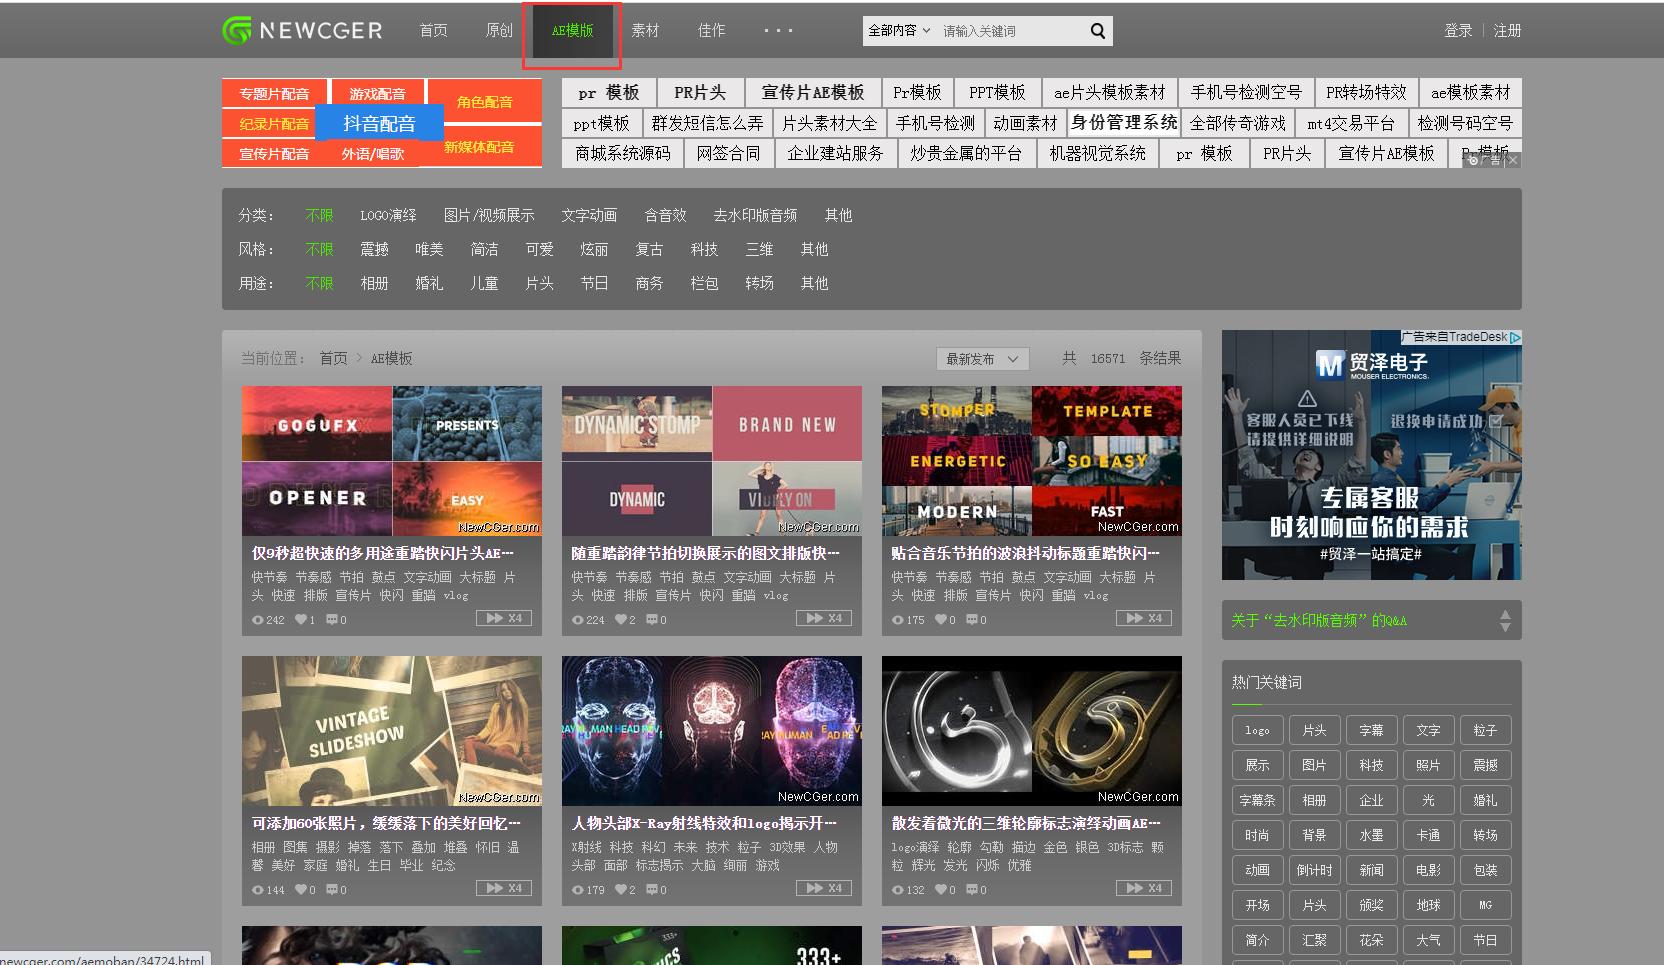The image size is (1664, 965).
Task: Select 不限 under the 分类 filter row
Action: click(x=319, y=214)
